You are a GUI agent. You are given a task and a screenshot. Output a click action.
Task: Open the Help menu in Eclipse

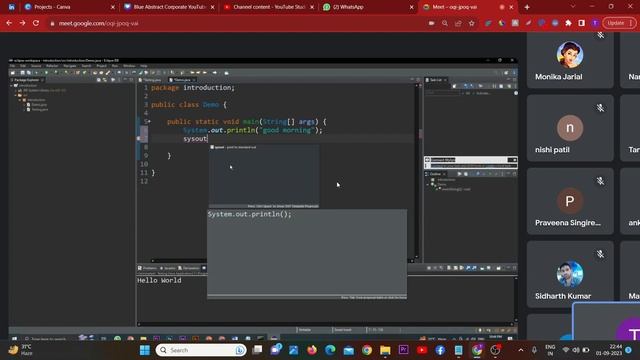pyautogui.click(x=144, y=66)
